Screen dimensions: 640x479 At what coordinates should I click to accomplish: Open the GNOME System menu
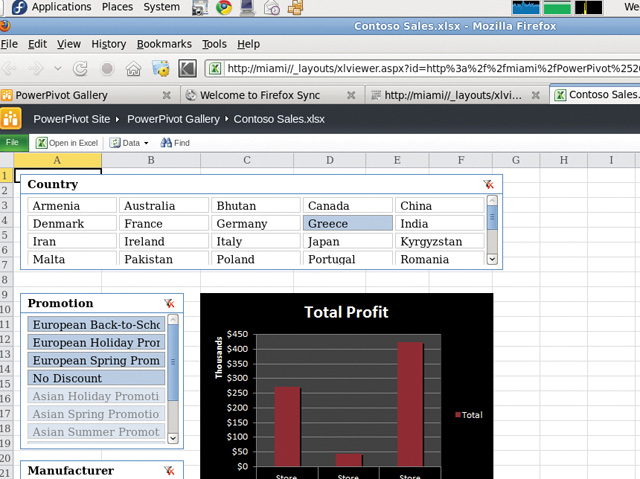click(162, 7)
